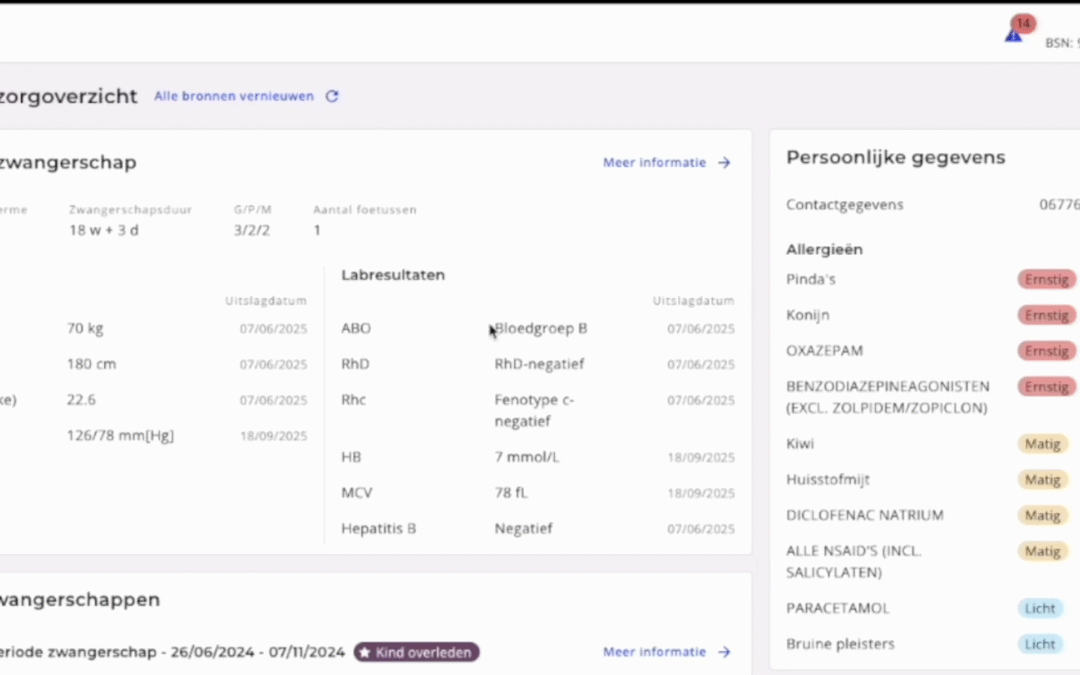This screenshot has height=675, width=1080.
Task: Click the Matig tag for Huisstofmijt
Action: (x=1042, y=480)
